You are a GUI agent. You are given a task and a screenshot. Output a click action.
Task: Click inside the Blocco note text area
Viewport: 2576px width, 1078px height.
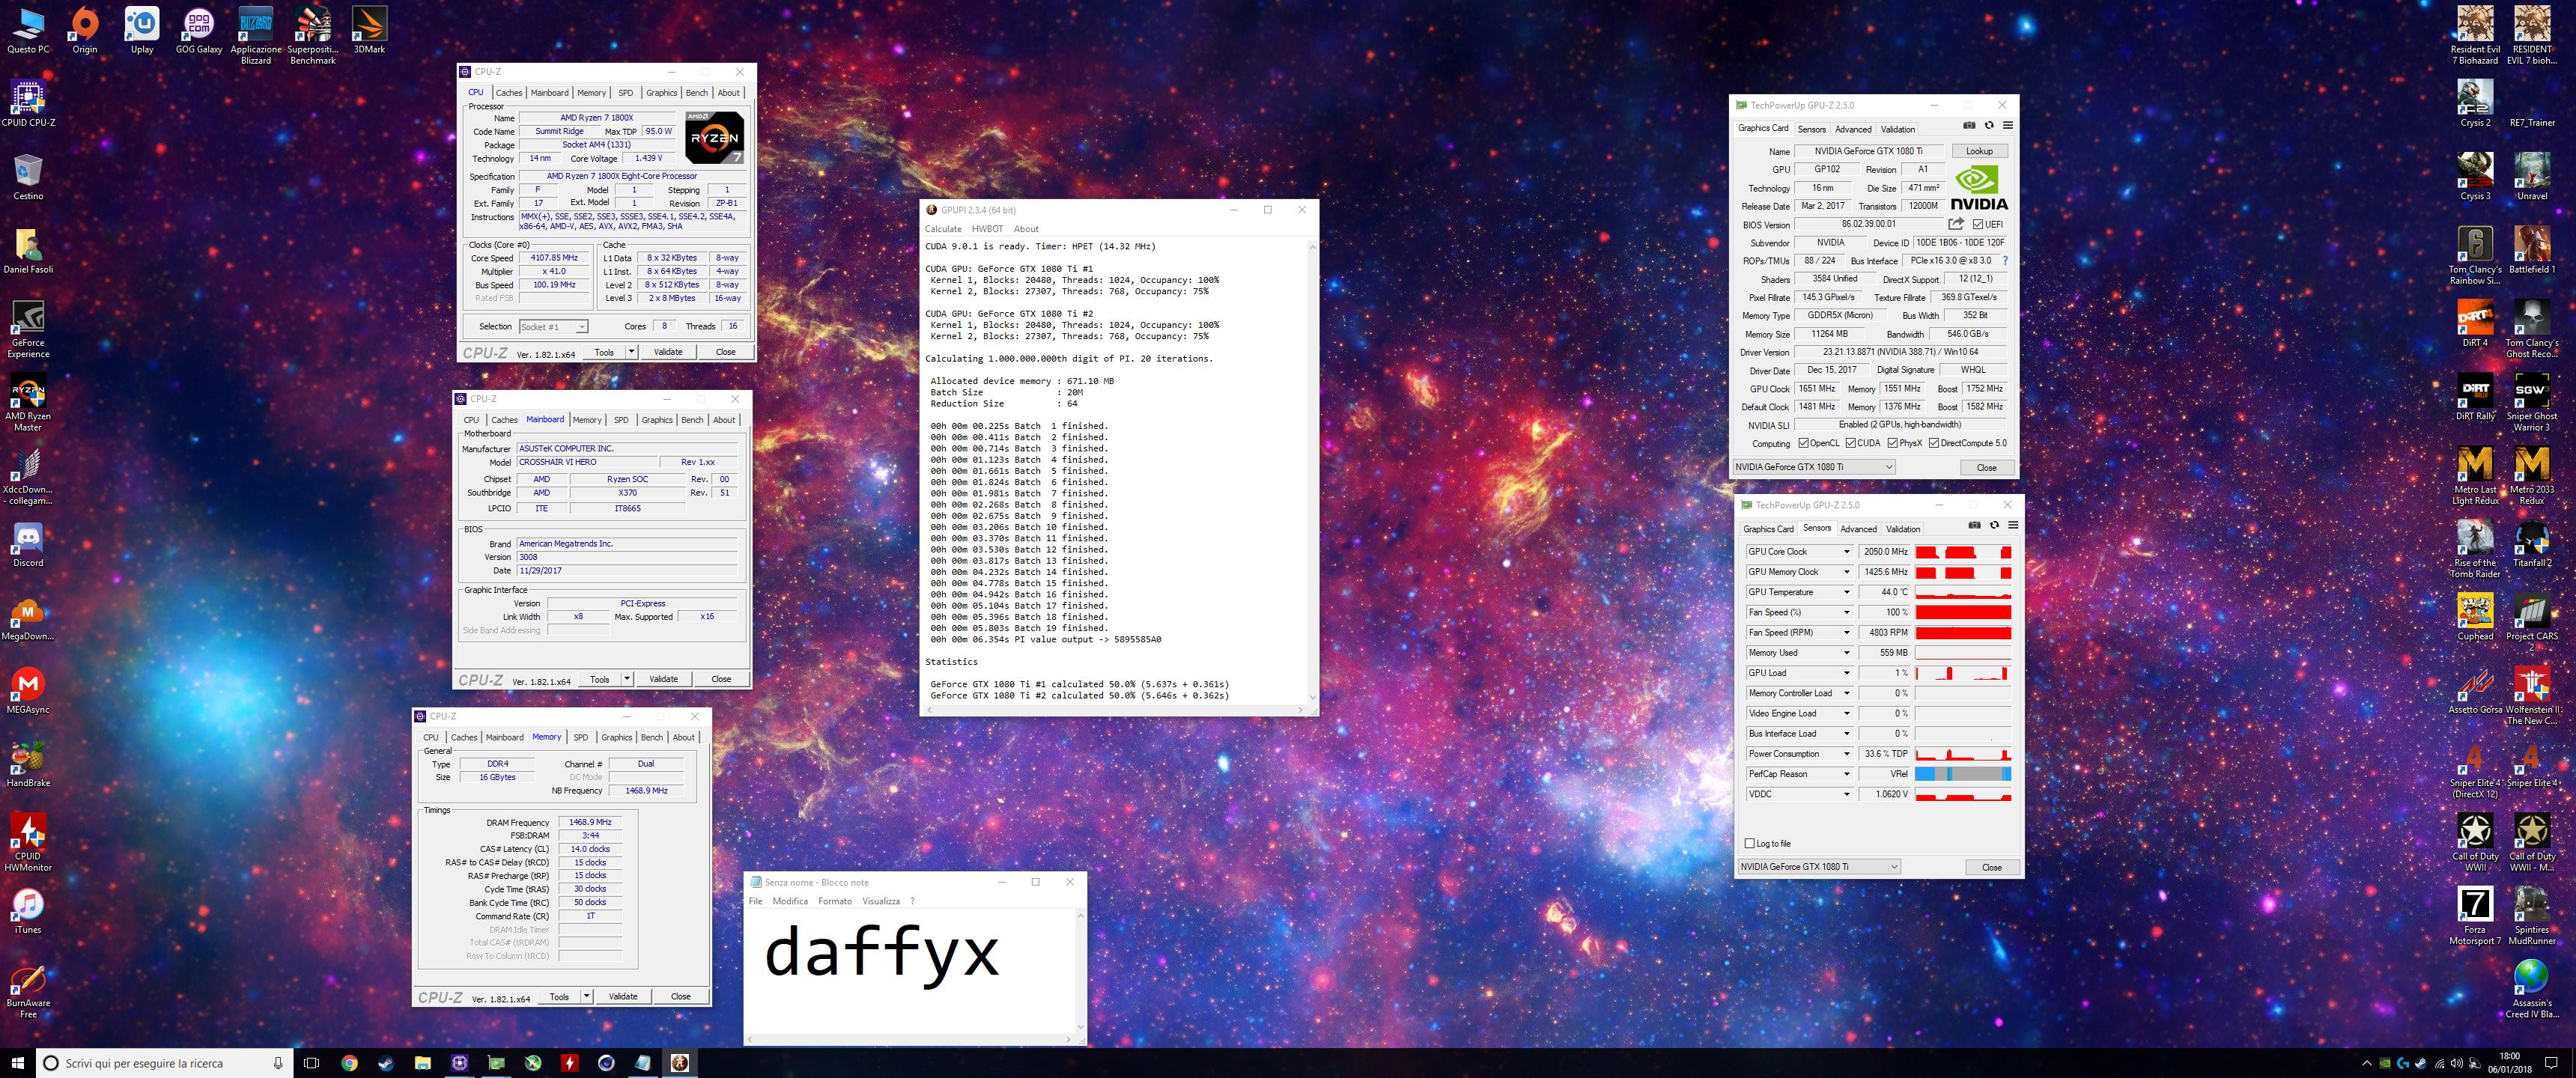tap(909, 971)
